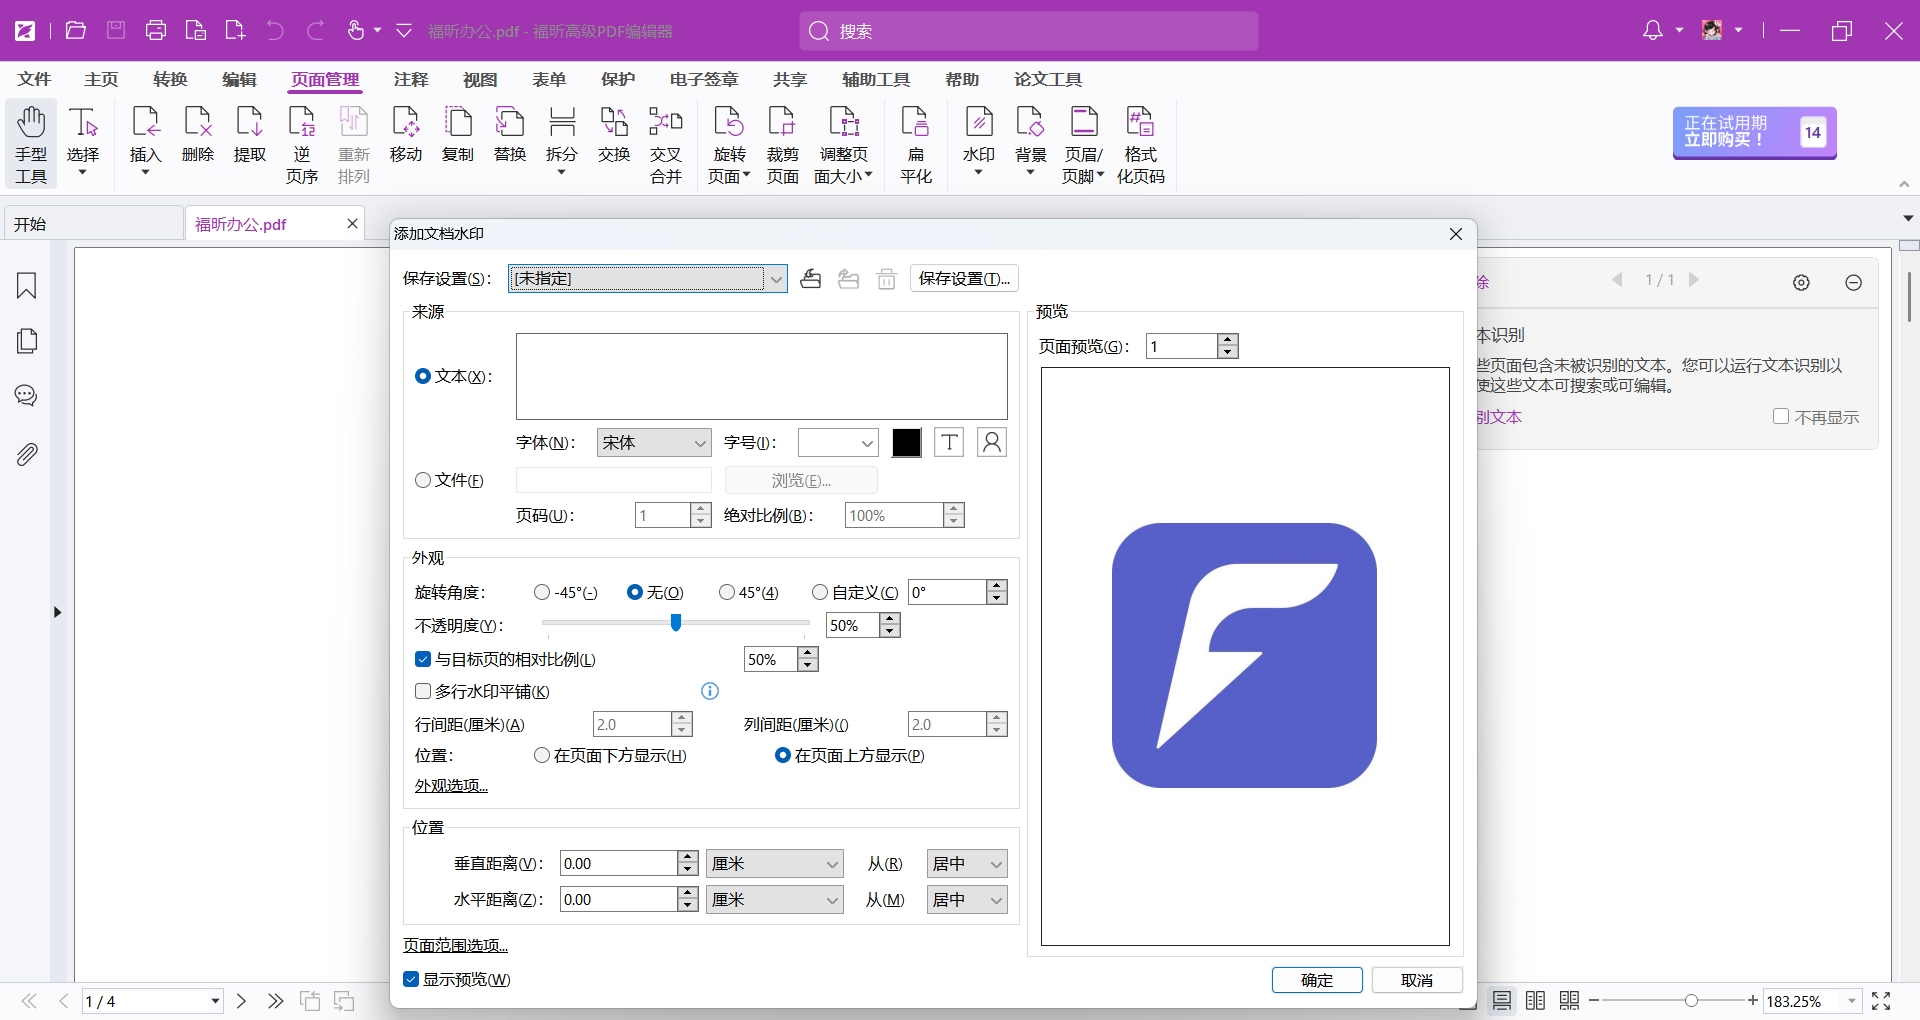The height and width of the screenshot is (1020, 1920).
Task: Select the -45° rotation radio button
Action: tap(542, 592)
